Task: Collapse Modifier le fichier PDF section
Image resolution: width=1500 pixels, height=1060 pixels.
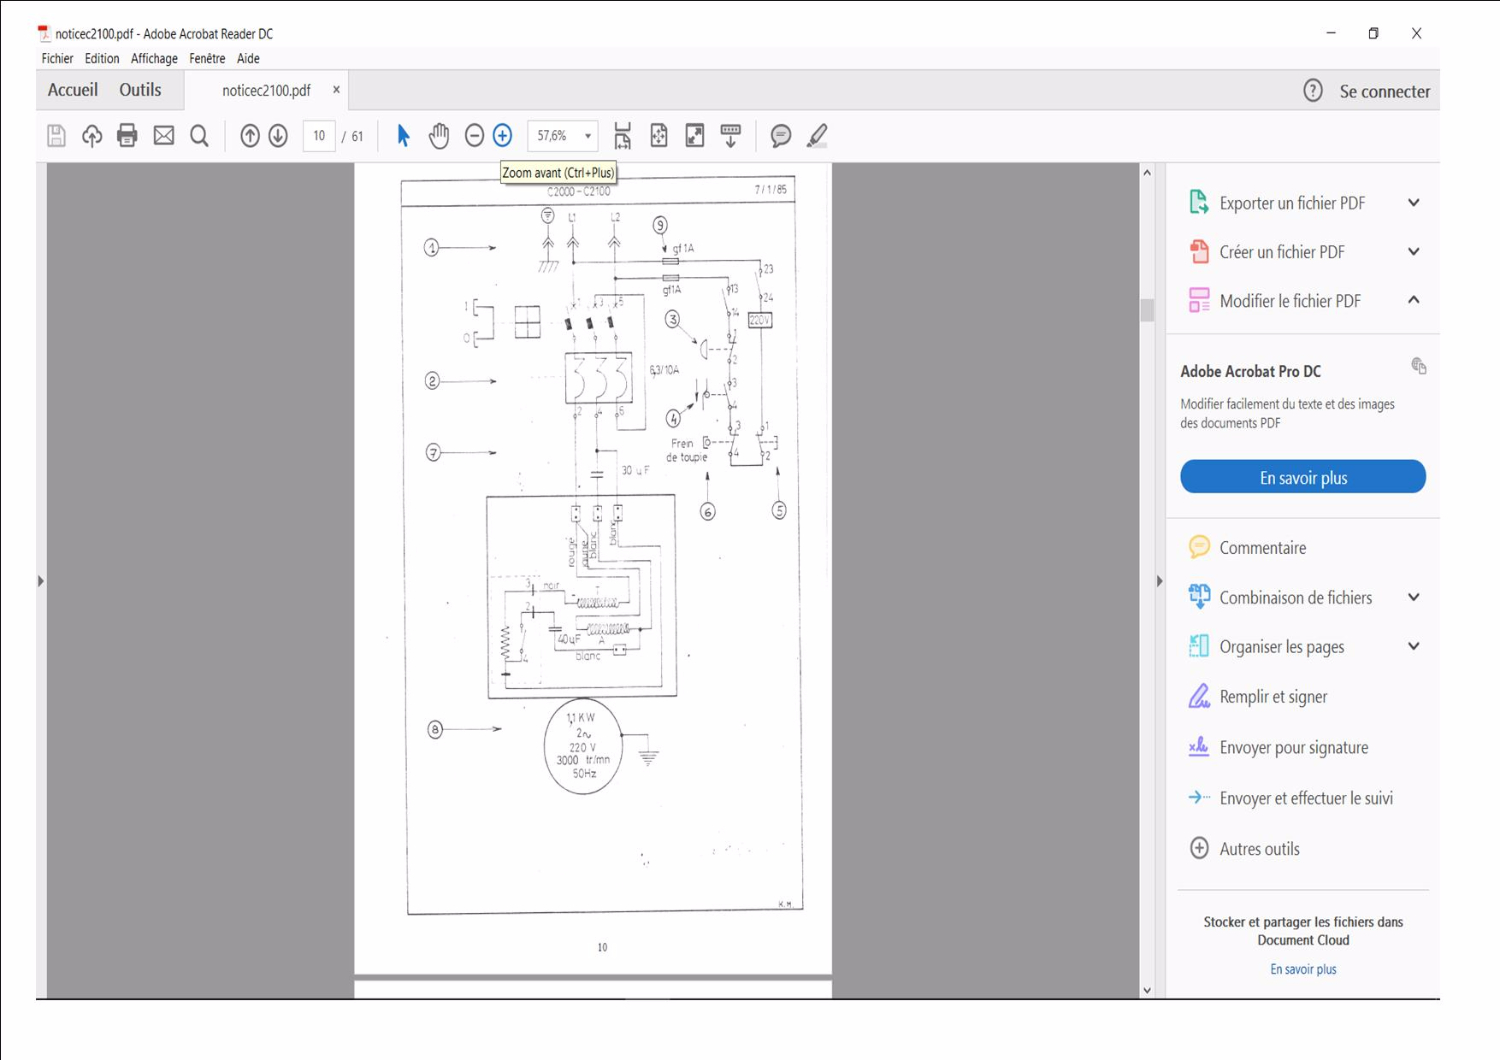Action: coord(1413,300)
